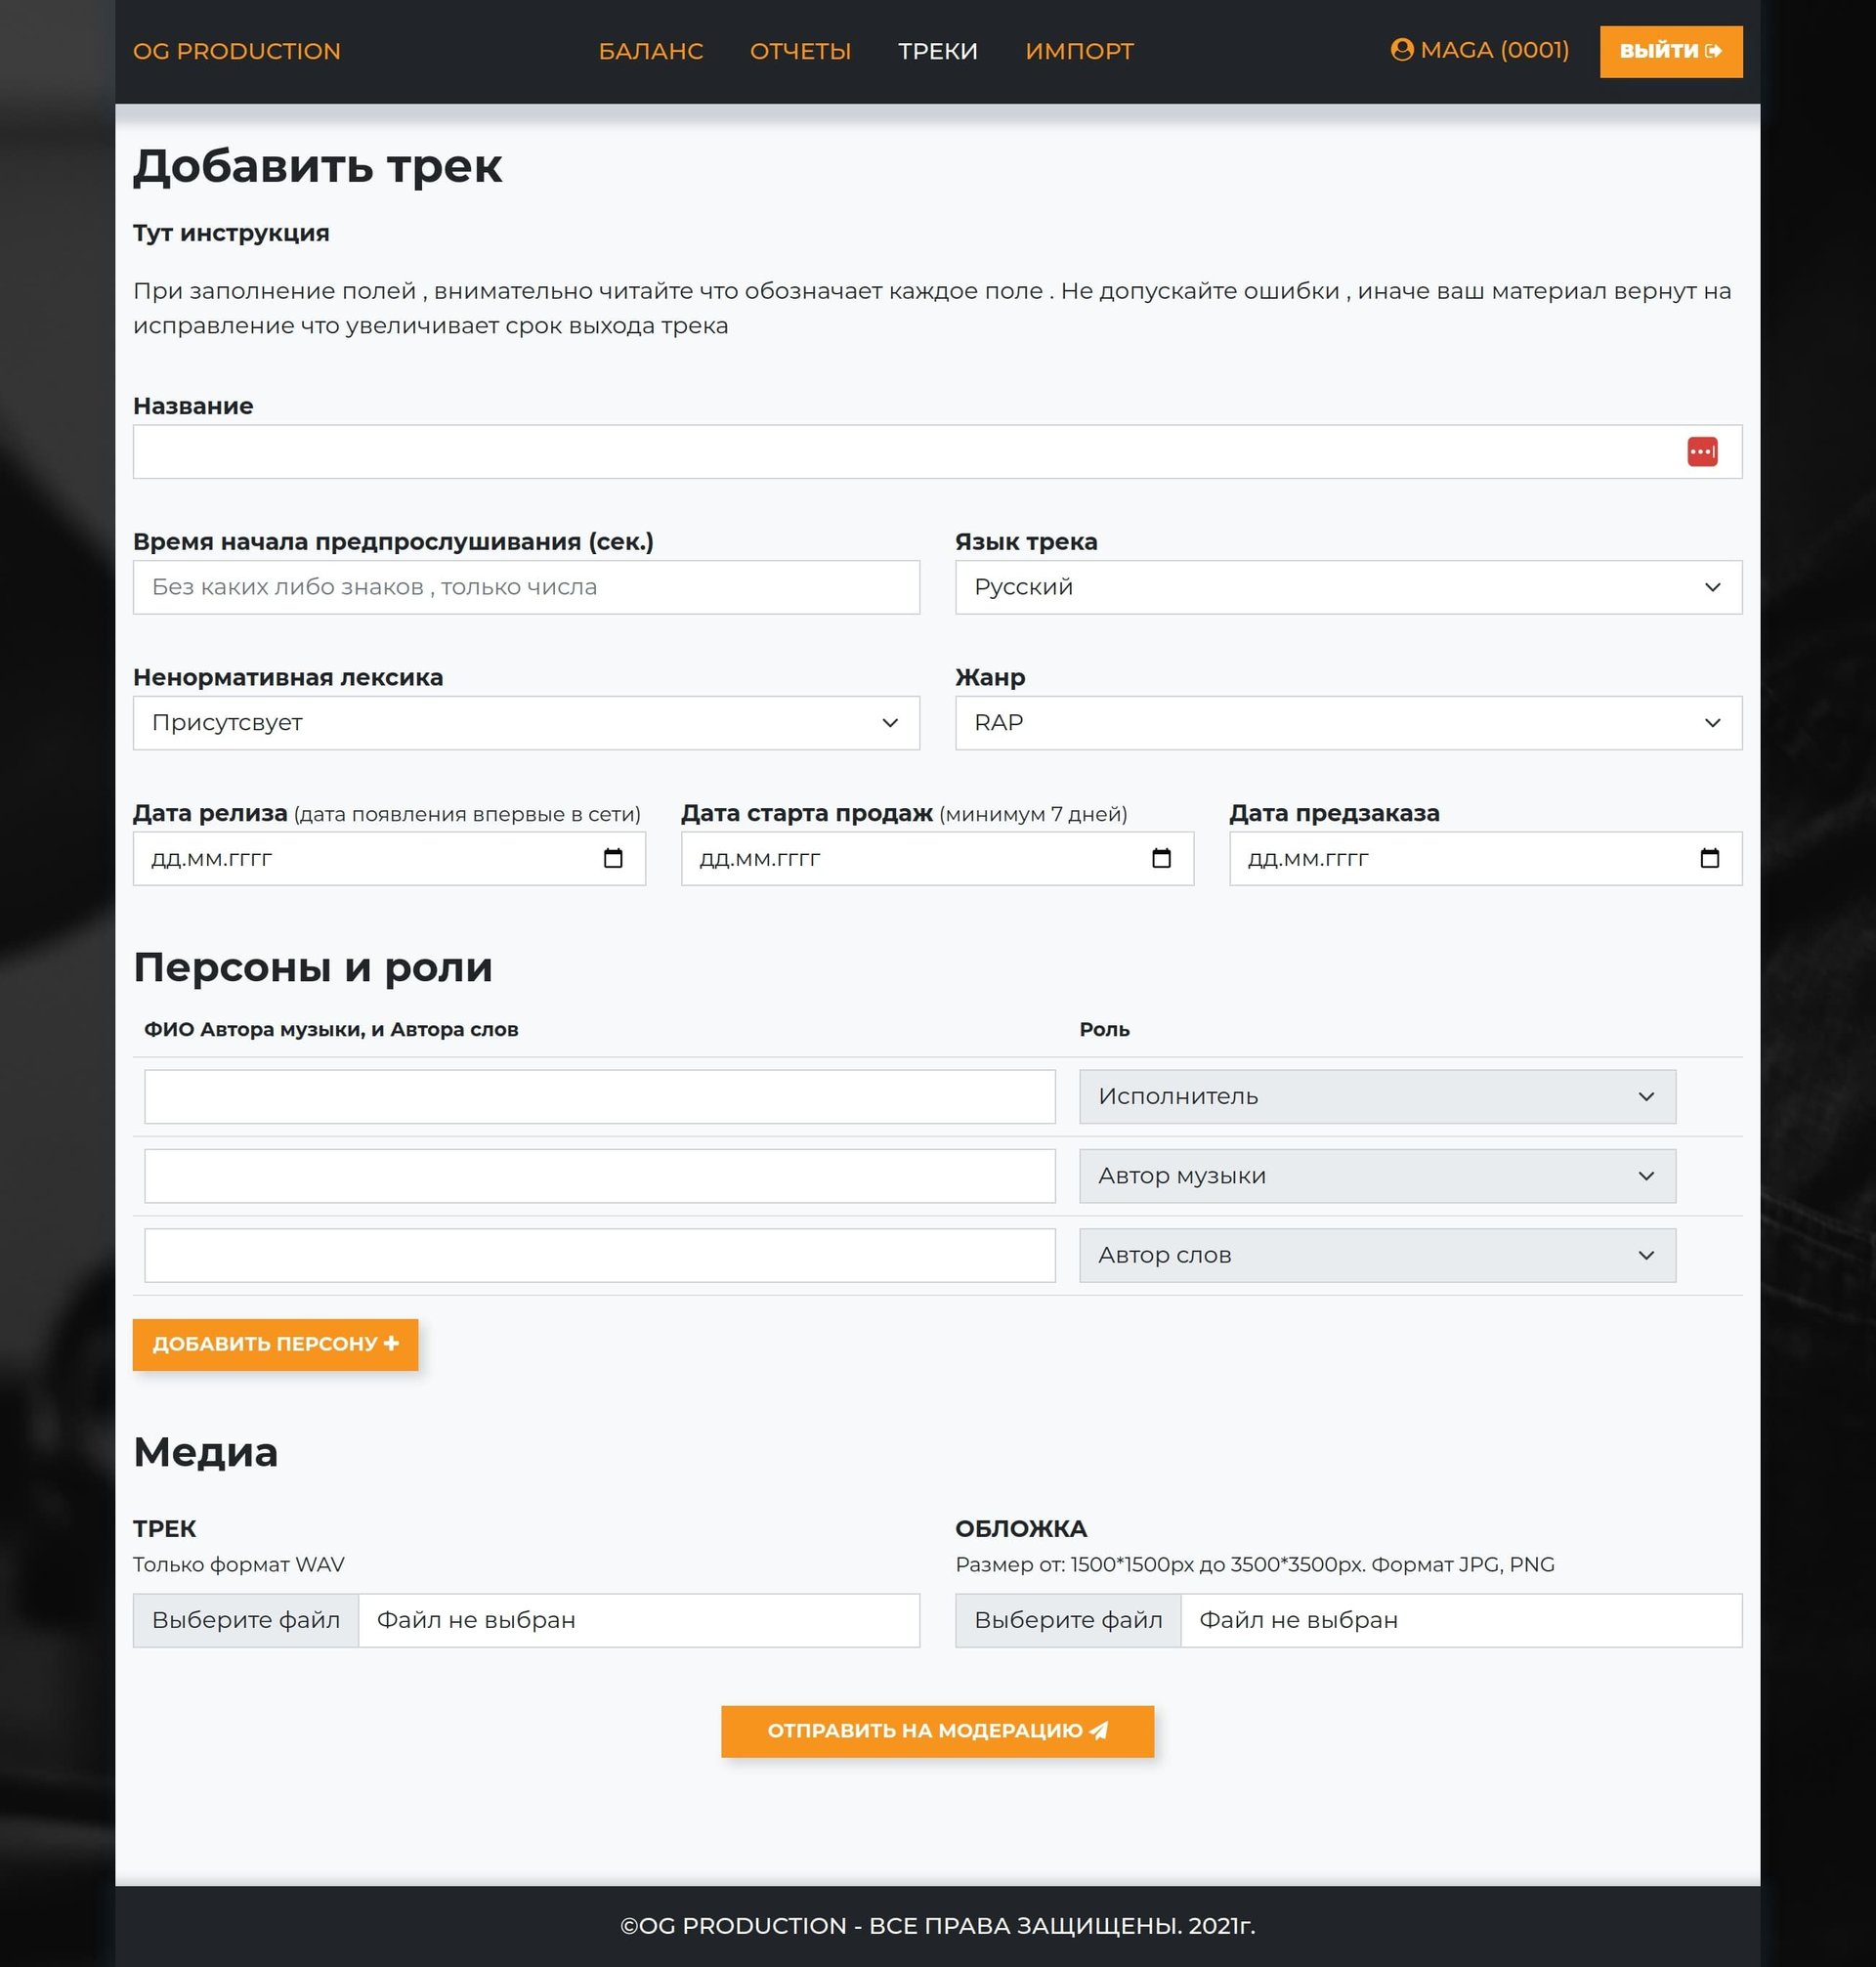Focus the name field for Автор слов row
The width and height of the screenshot is (1876, 1967).
click(x=600, y=1255)
